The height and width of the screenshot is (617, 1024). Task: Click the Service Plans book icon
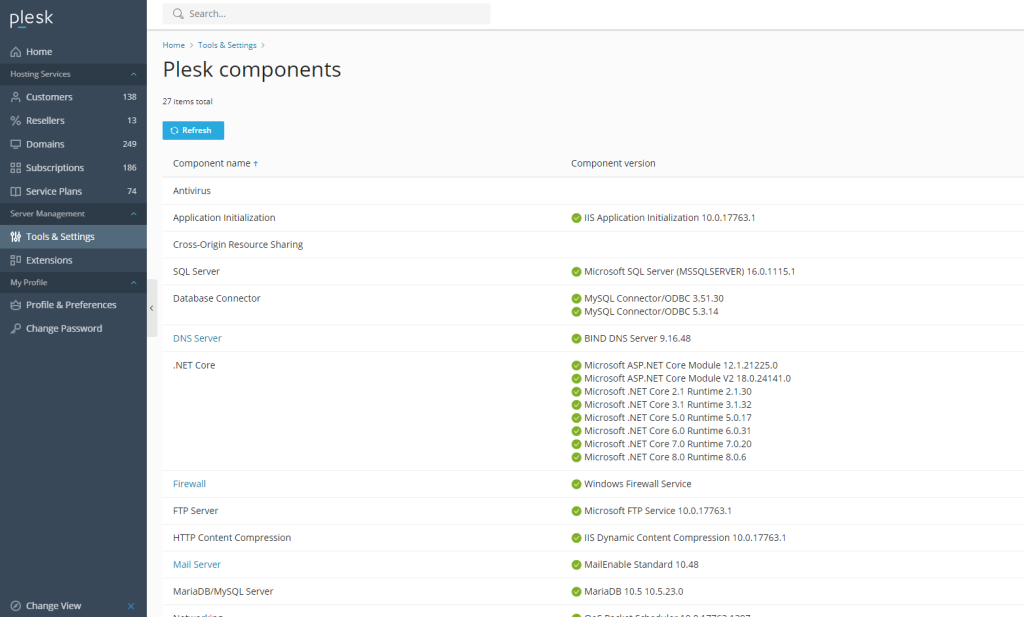(16, 191)
